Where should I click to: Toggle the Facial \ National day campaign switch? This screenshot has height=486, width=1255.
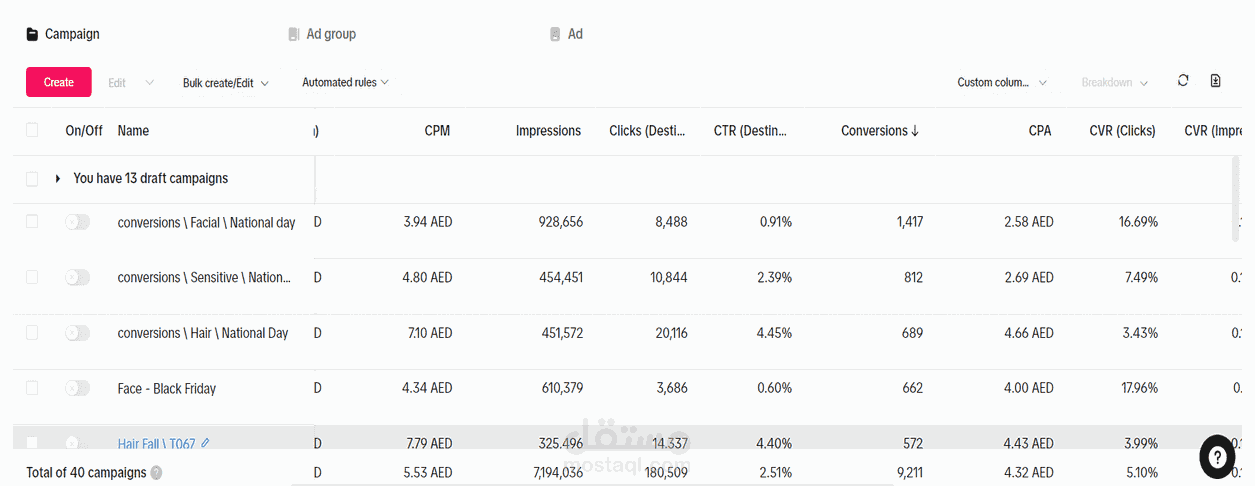coord(77,222)
